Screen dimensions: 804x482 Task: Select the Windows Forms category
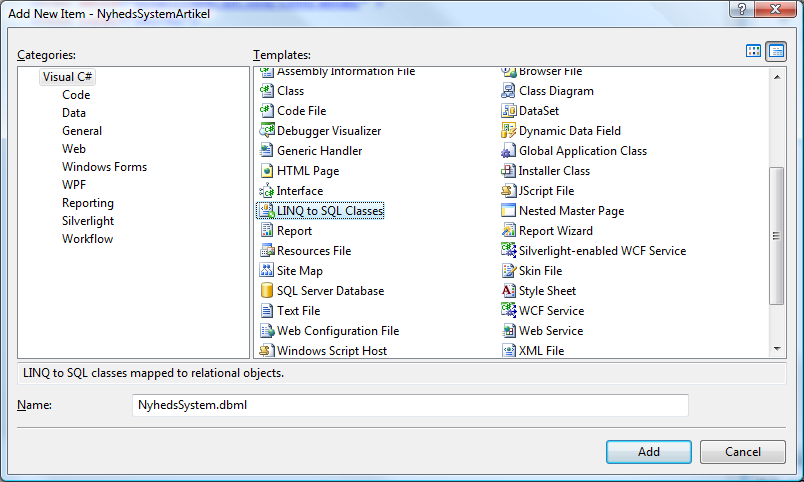pyautogui.click(x=104, y=167)
